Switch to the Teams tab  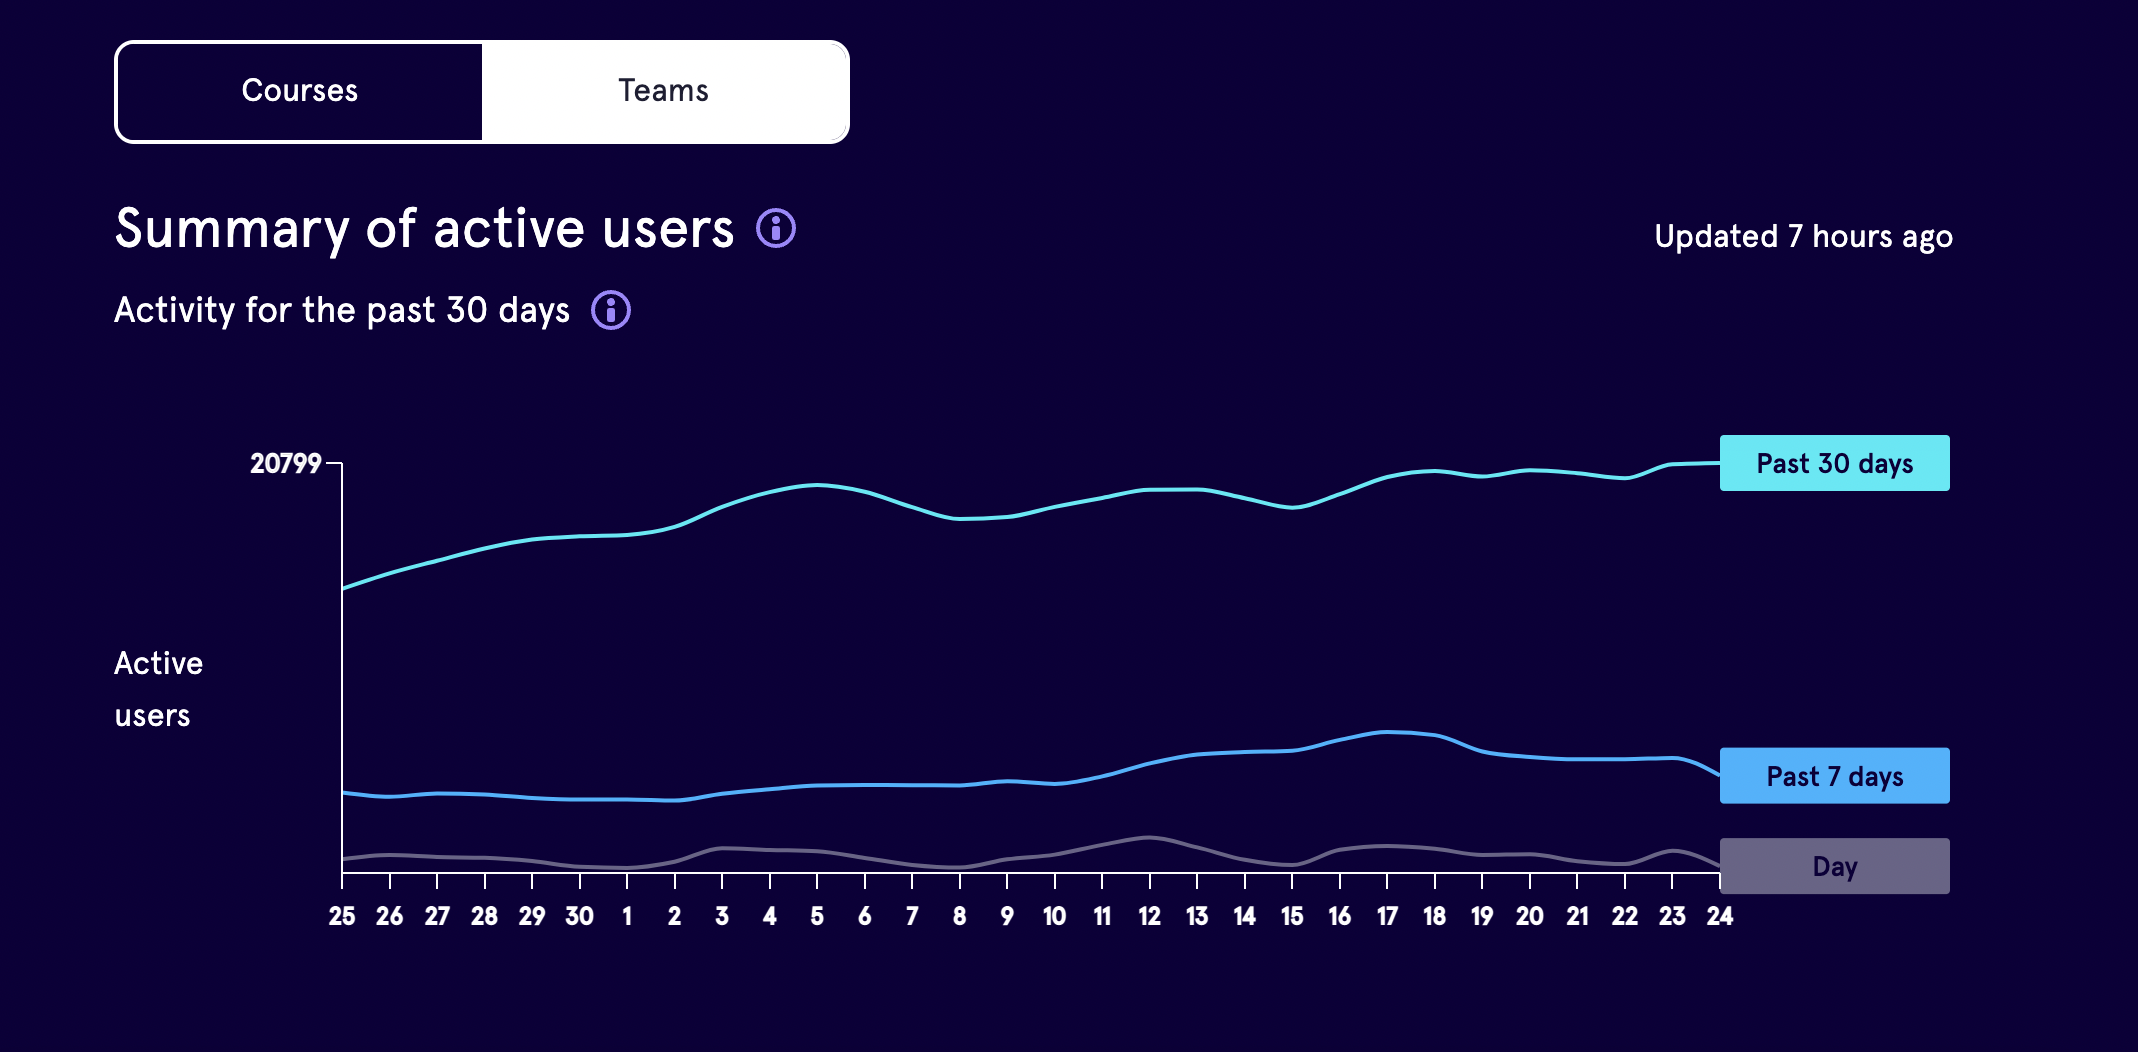click(664, 91)
